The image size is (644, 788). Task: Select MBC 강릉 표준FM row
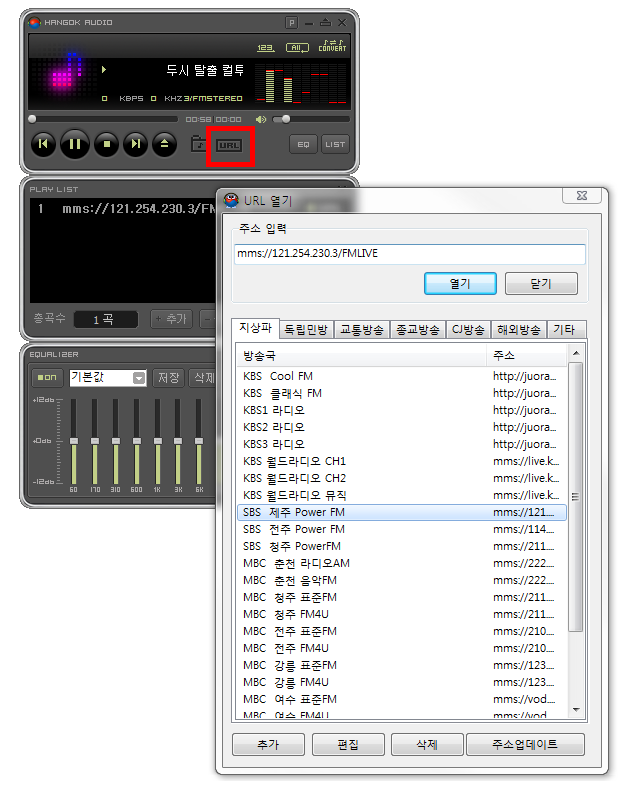pos(402,665)
